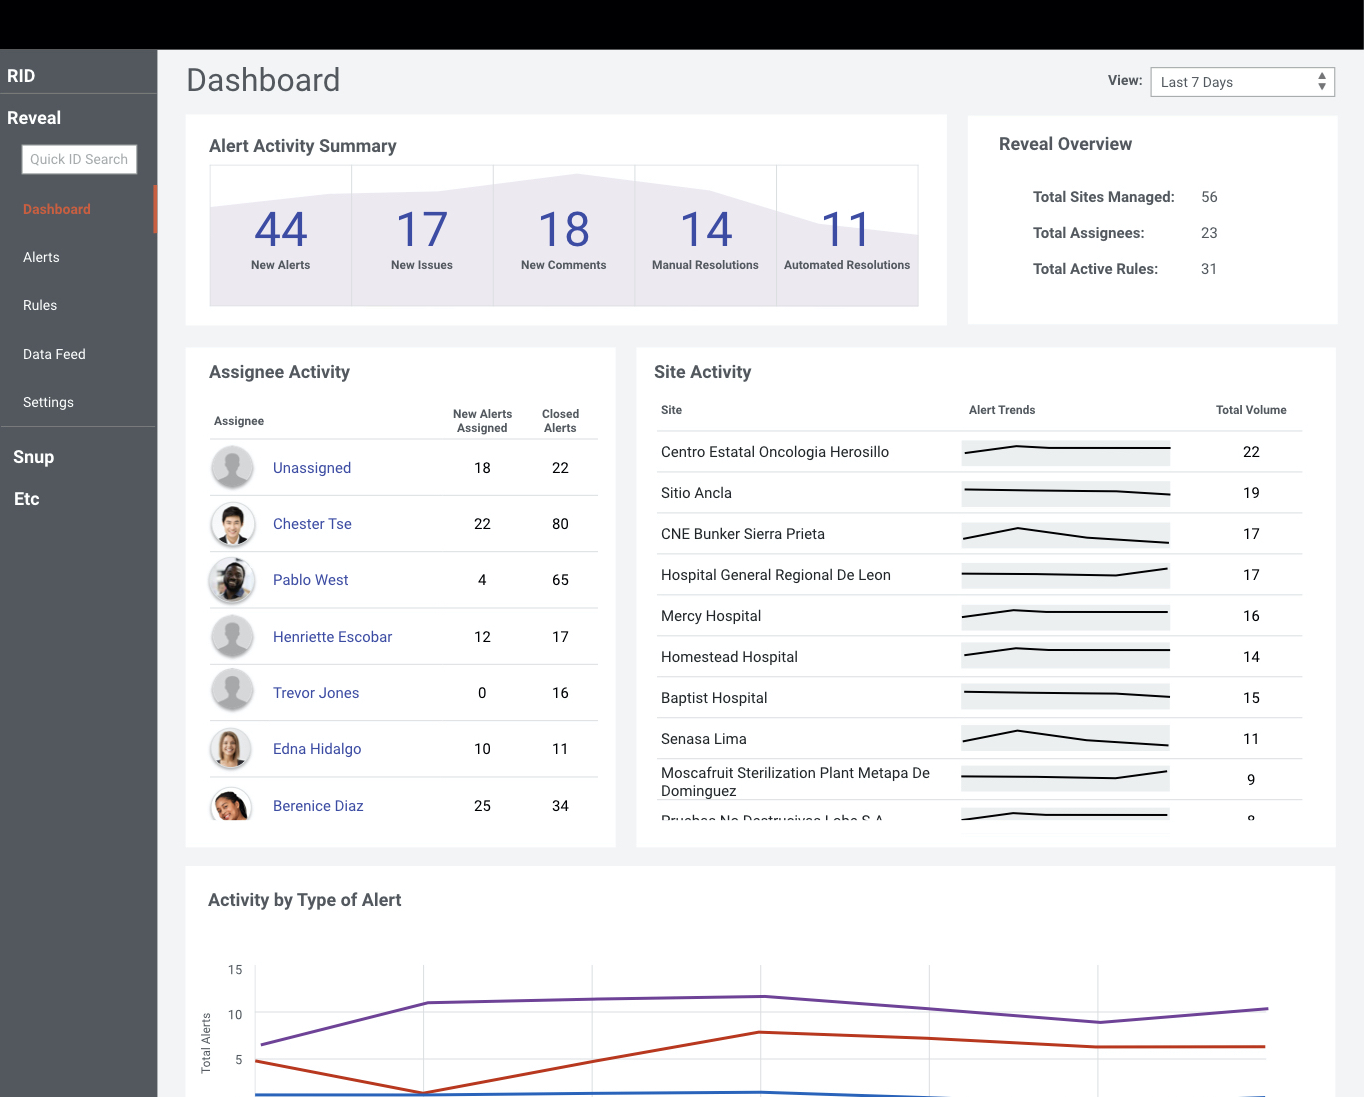Click the Unassigned placeholder avatar

tap(232, 468)
